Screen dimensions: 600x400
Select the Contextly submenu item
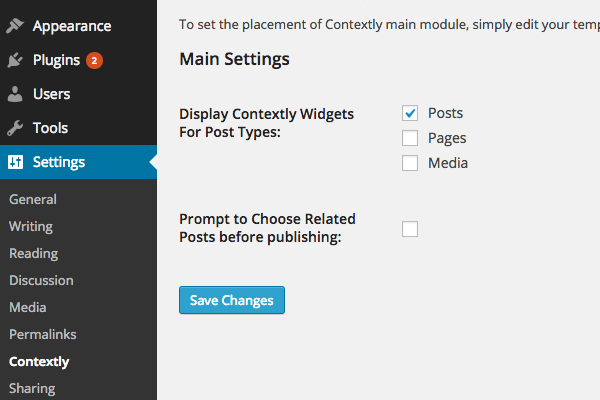[39, 362]
